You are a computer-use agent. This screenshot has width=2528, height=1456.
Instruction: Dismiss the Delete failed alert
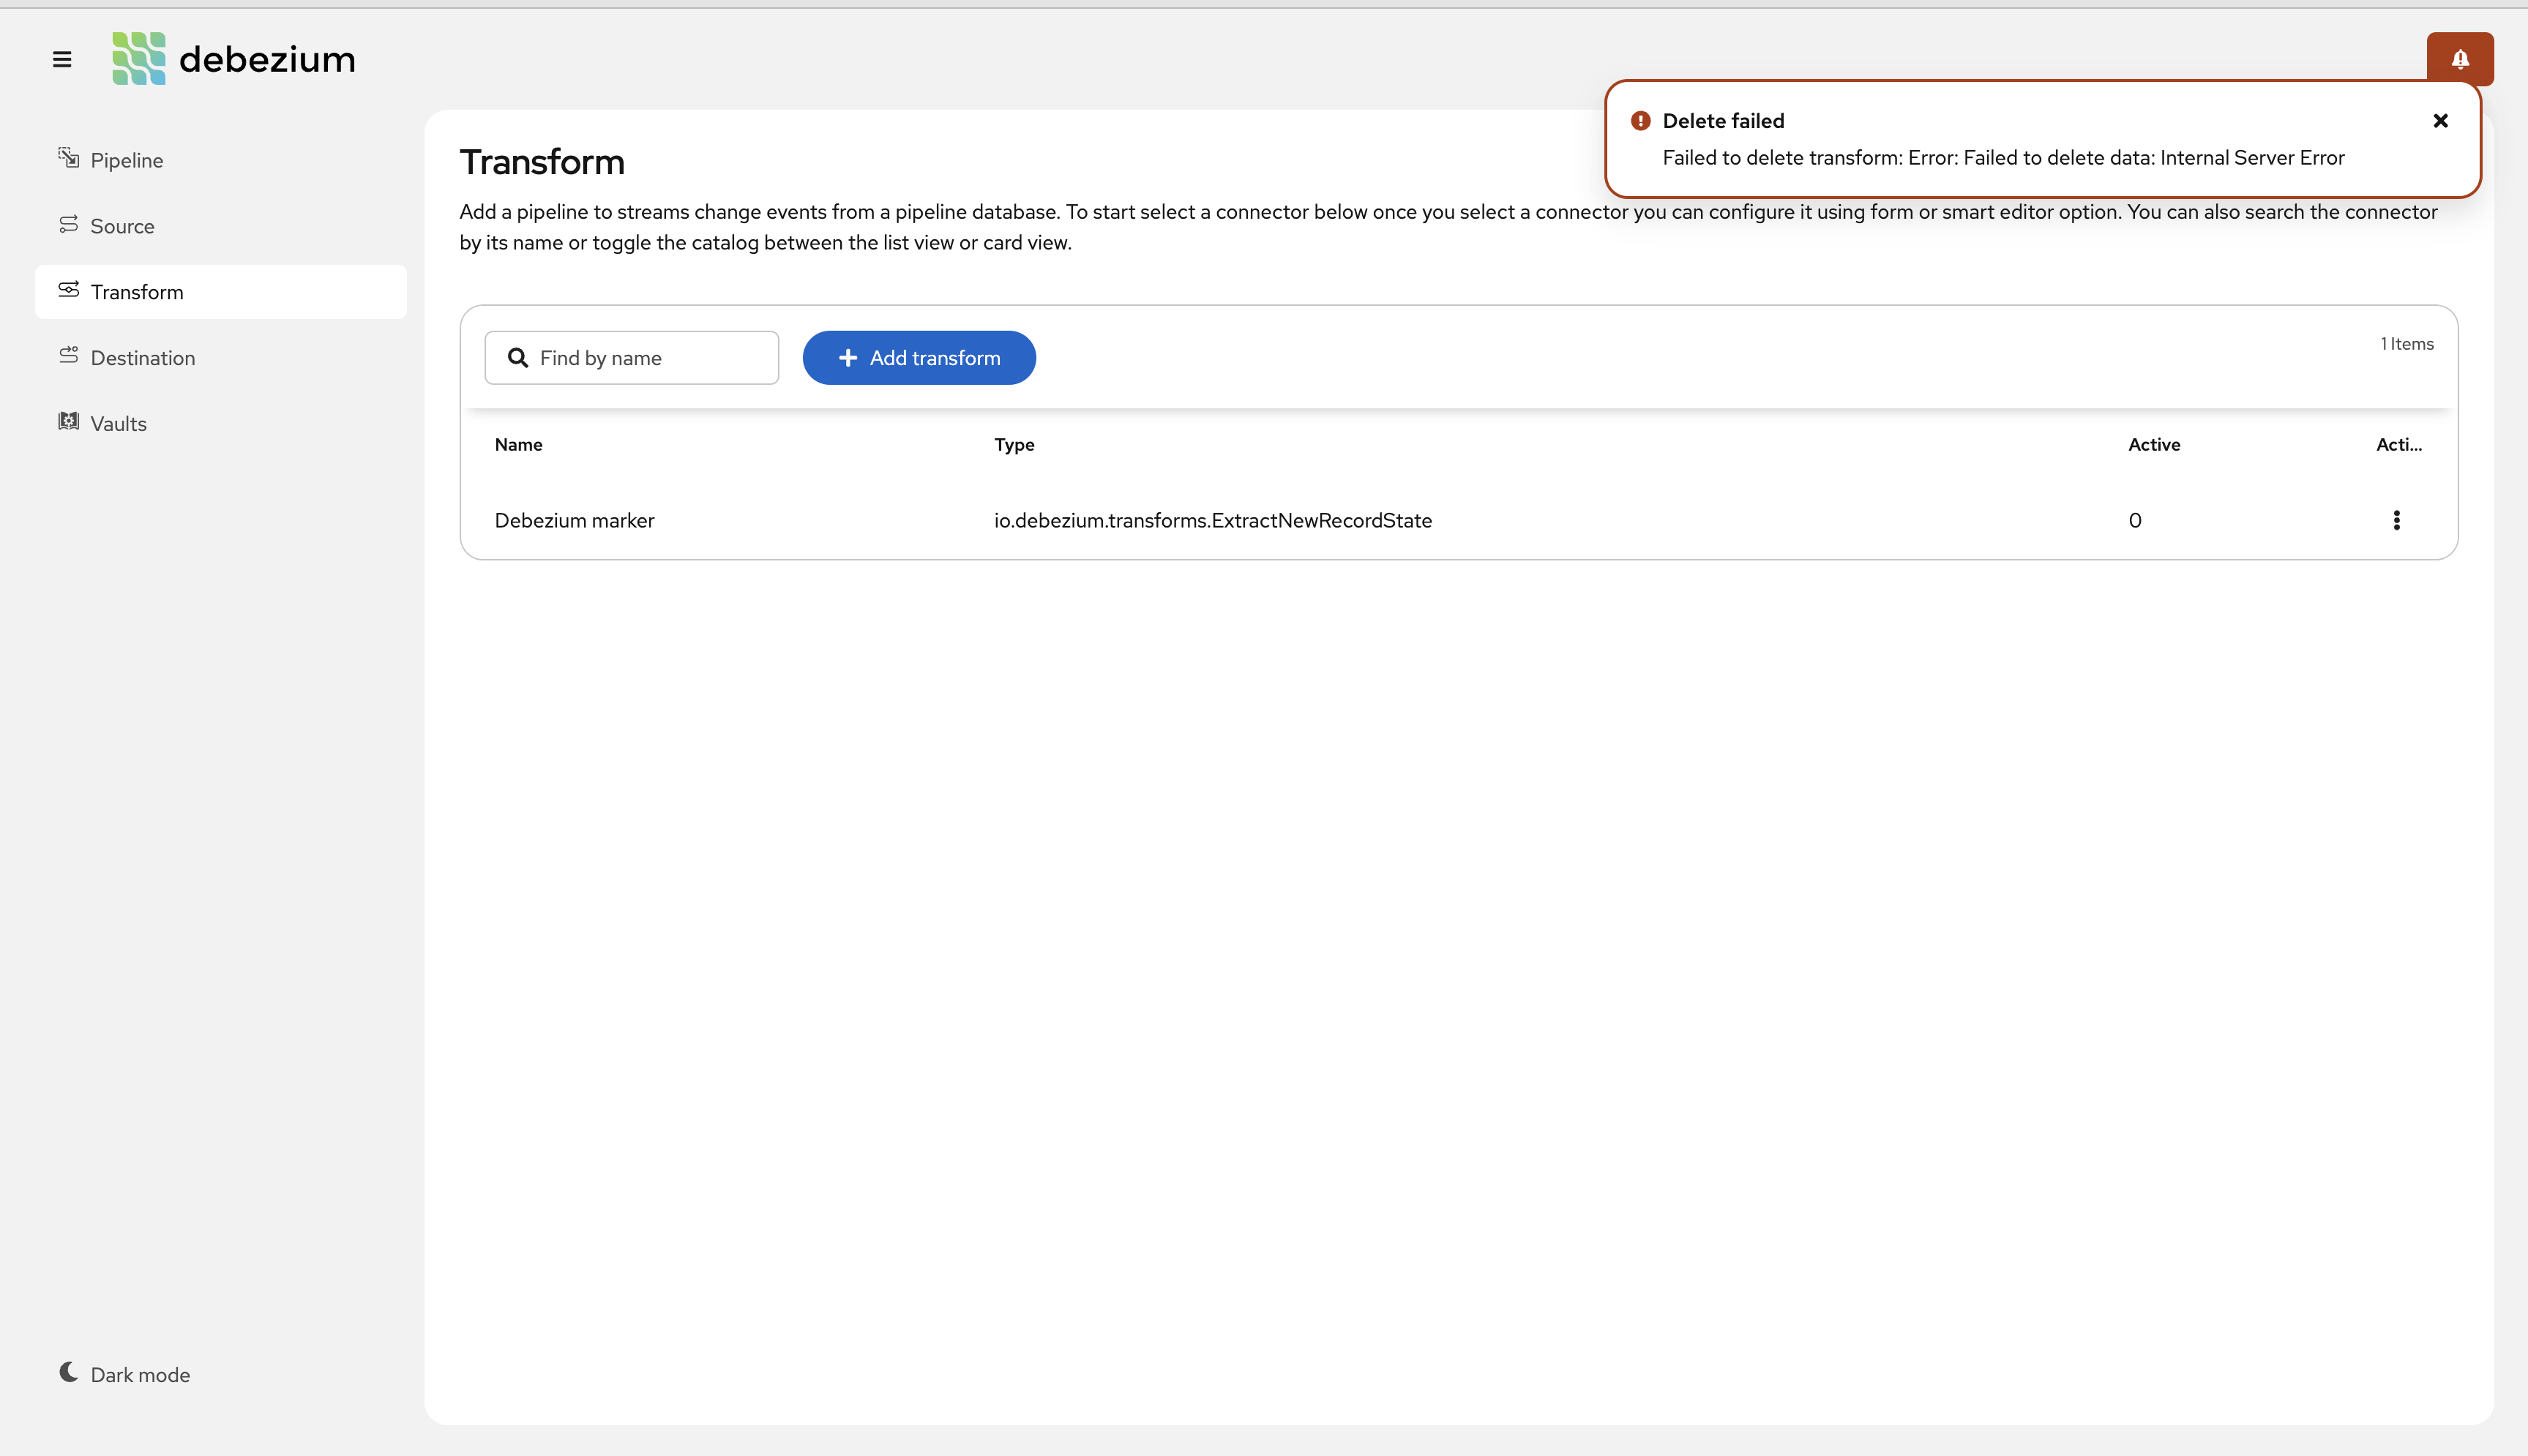point(2440,120)
